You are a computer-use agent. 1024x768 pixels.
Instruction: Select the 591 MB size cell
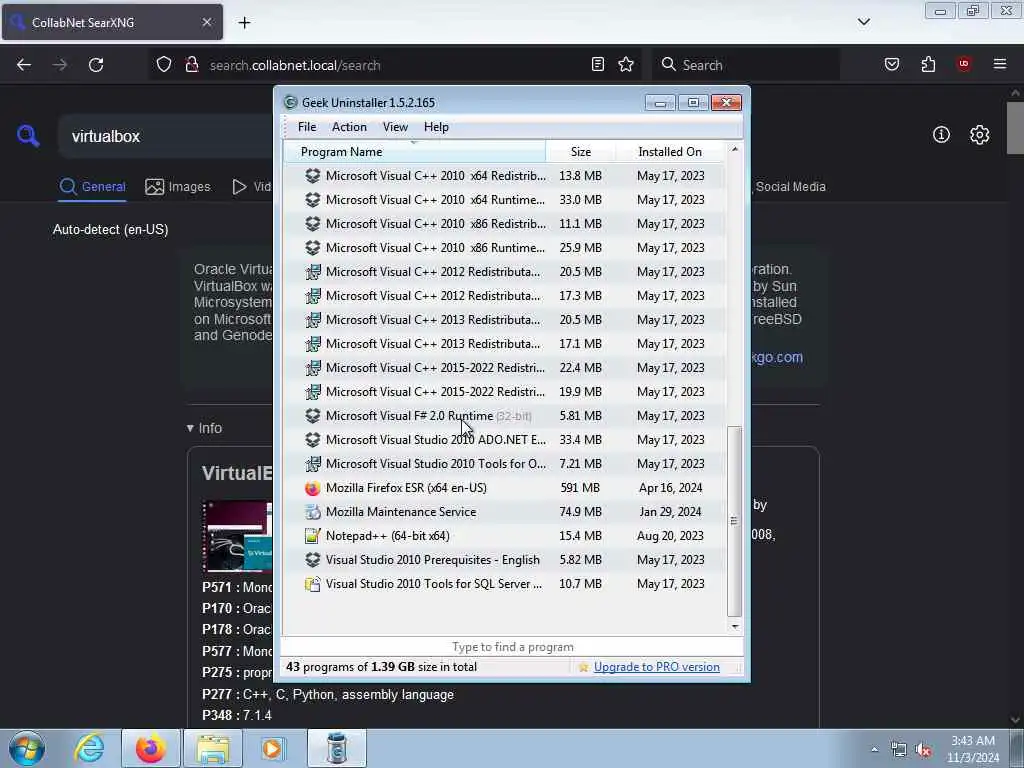click(x=580, y=488)
